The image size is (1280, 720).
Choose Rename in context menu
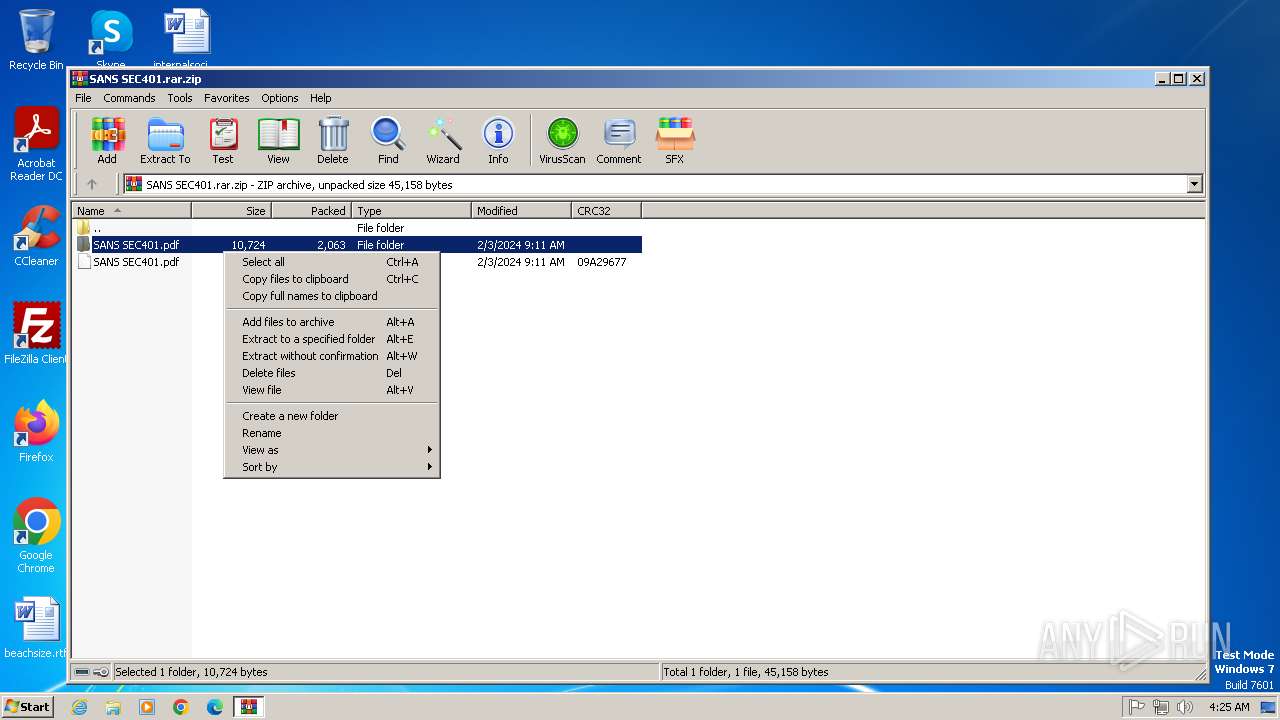[332, 433]
